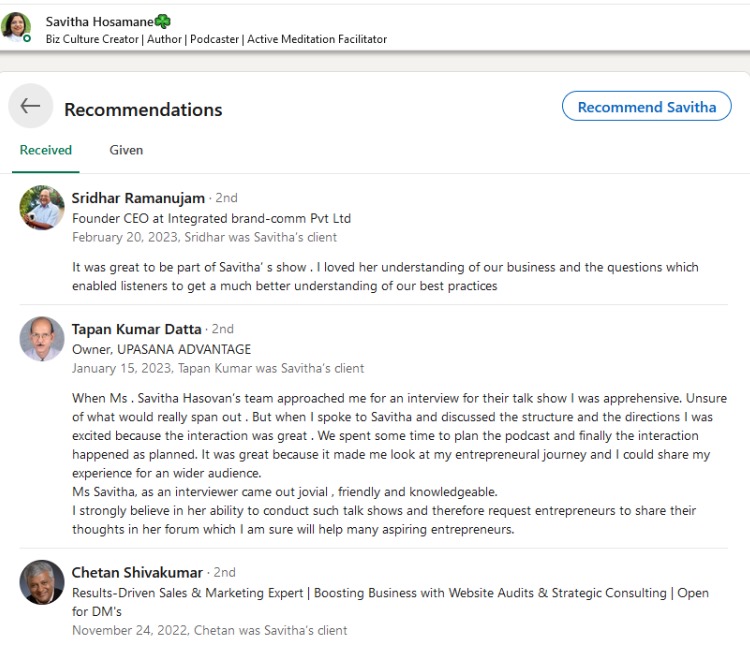Open Sridhar Ramanujam's profile name link

138,198
